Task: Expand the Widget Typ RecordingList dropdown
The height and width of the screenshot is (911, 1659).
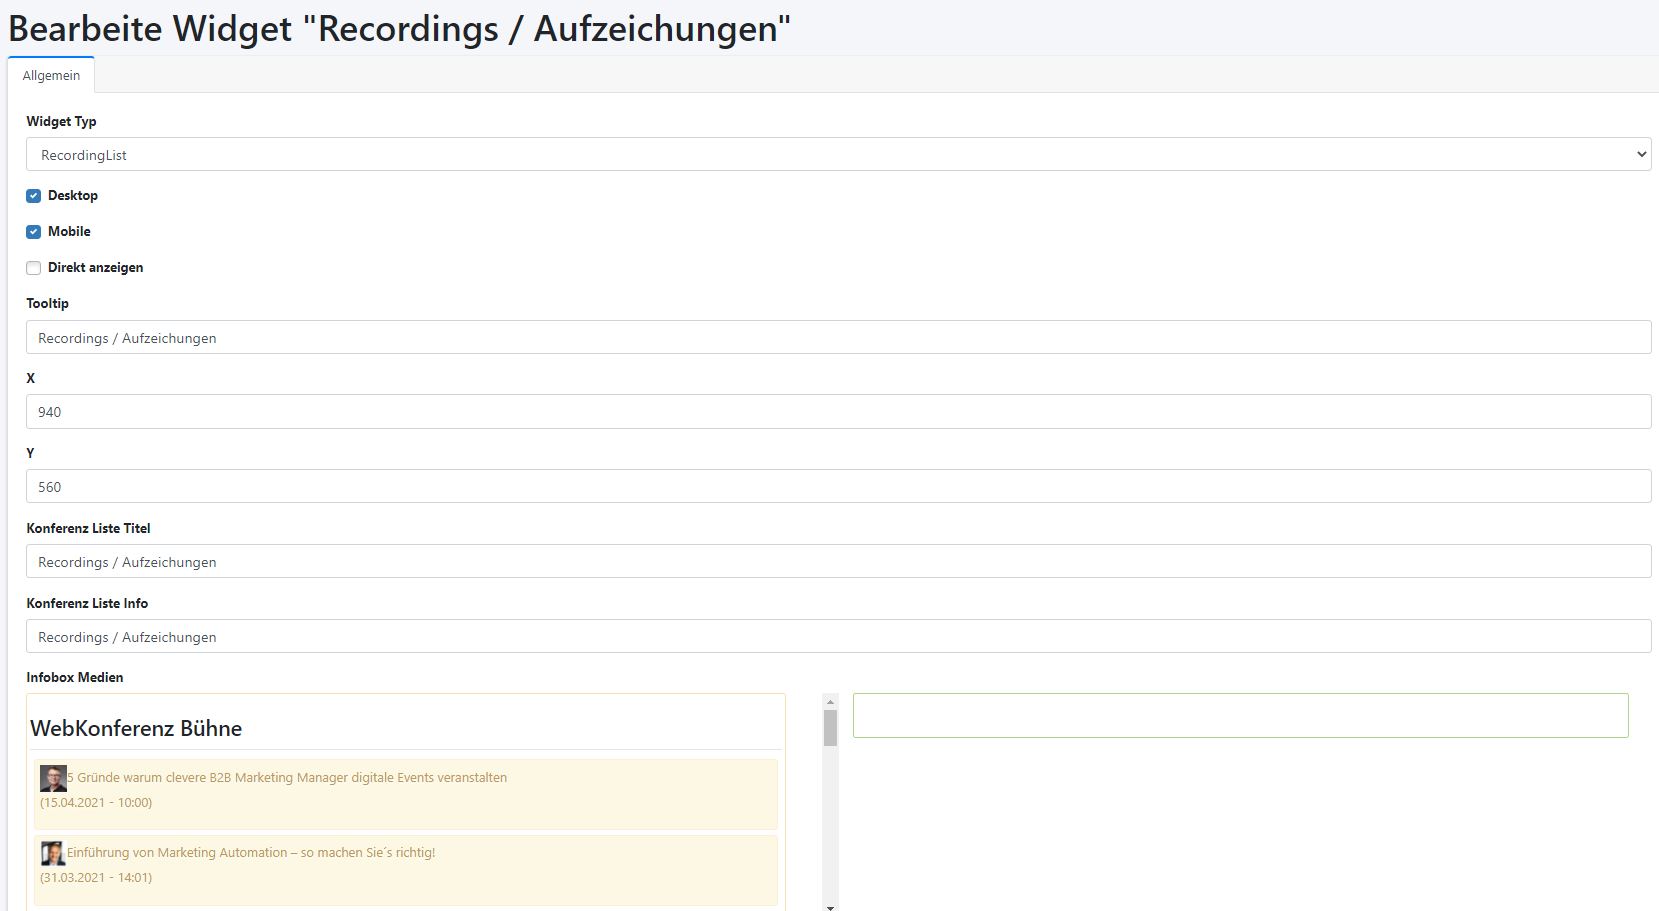Action: pyautogui.click(x=838, y=155)
